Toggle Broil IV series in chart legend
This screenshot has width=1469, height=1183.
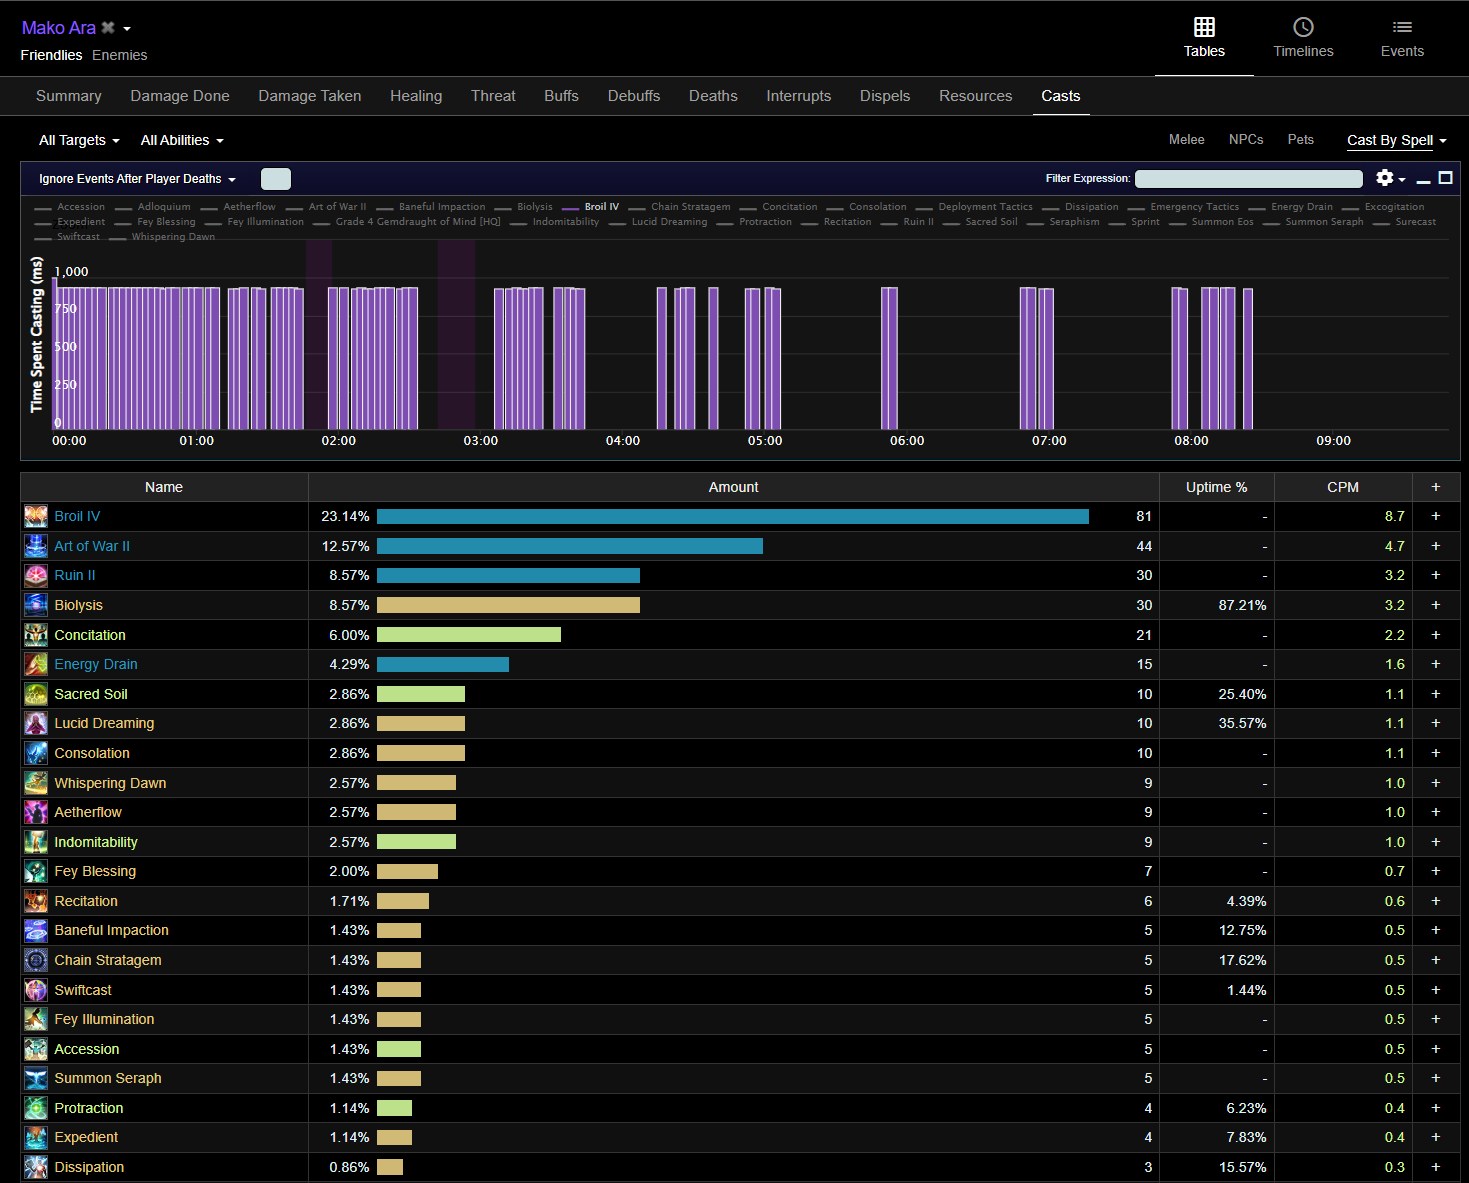pyautogui.click(x=590, y=207)
